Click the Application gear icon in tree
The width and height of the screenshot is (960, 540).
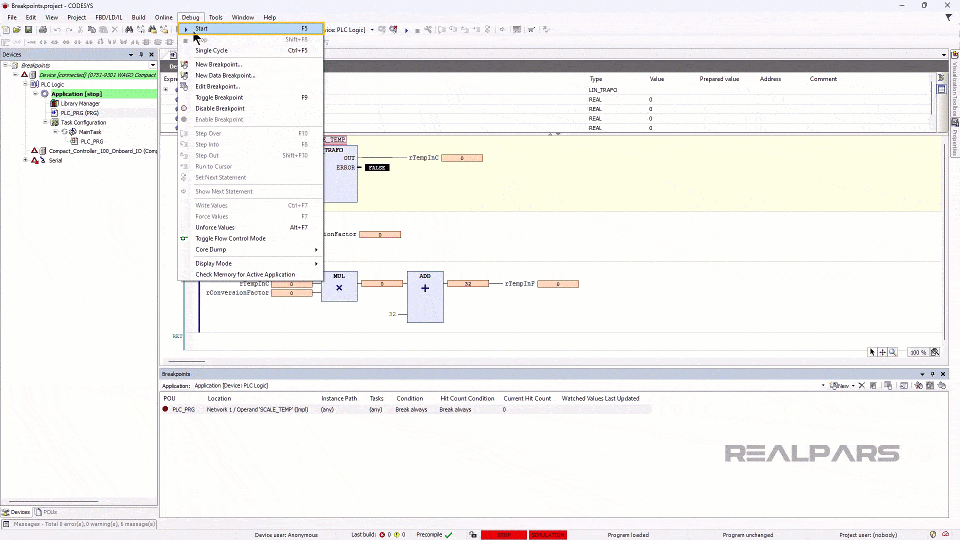click(45, 94)
